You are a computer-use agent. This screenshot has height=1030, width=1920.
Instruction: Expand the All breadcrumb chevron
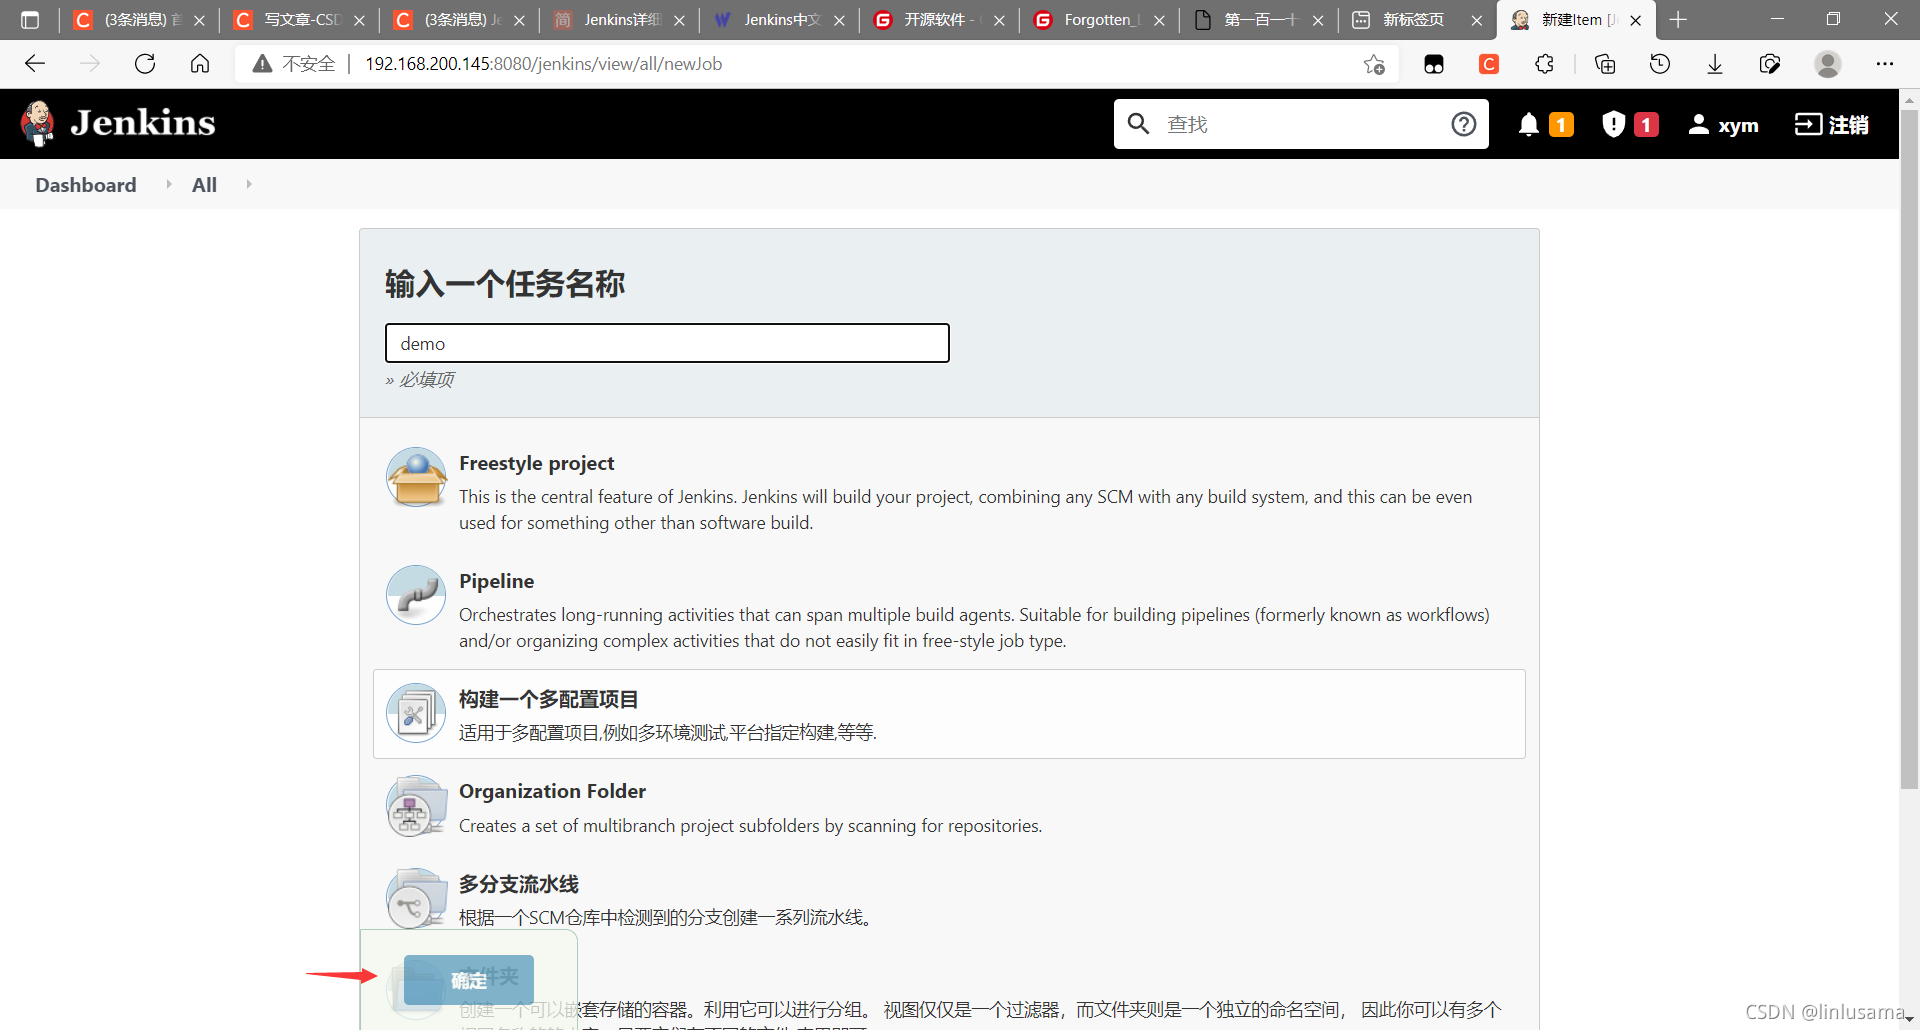(x=248, y=184)
